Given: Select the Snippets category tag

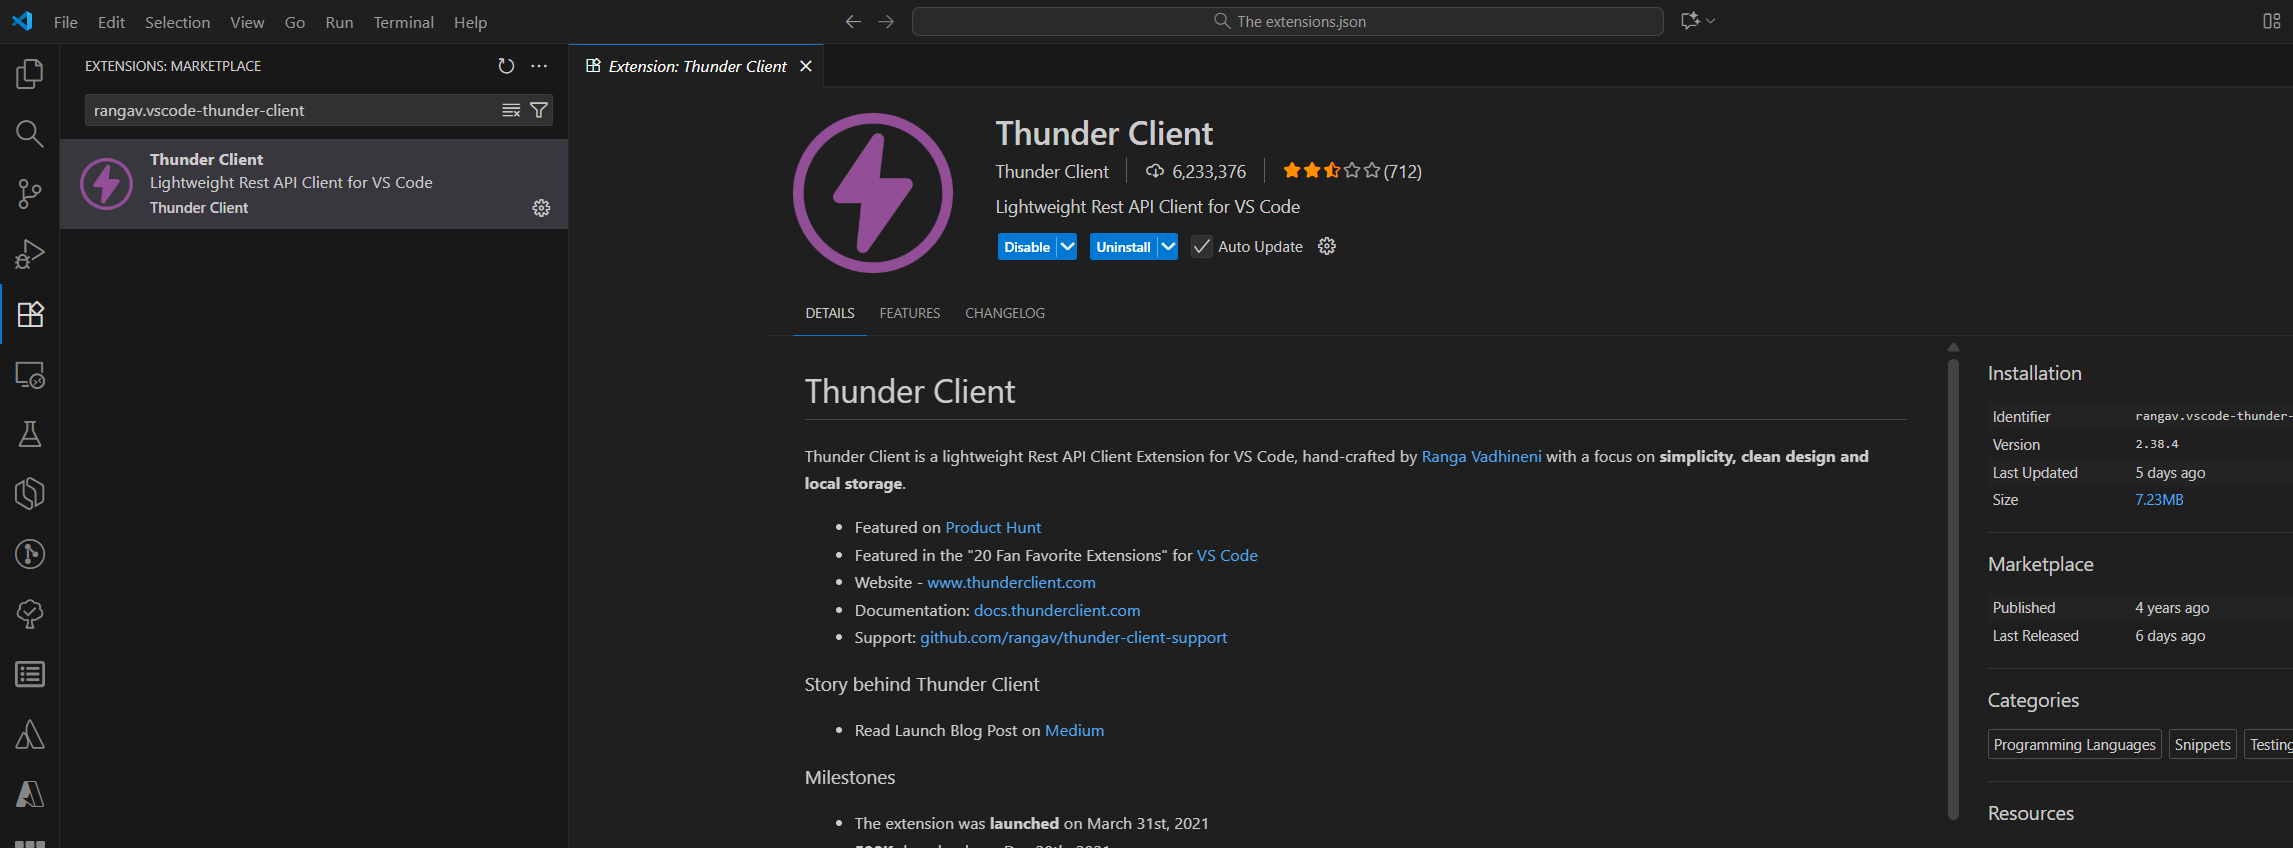Looking at the screenshot, I should tap(2202, 744).
